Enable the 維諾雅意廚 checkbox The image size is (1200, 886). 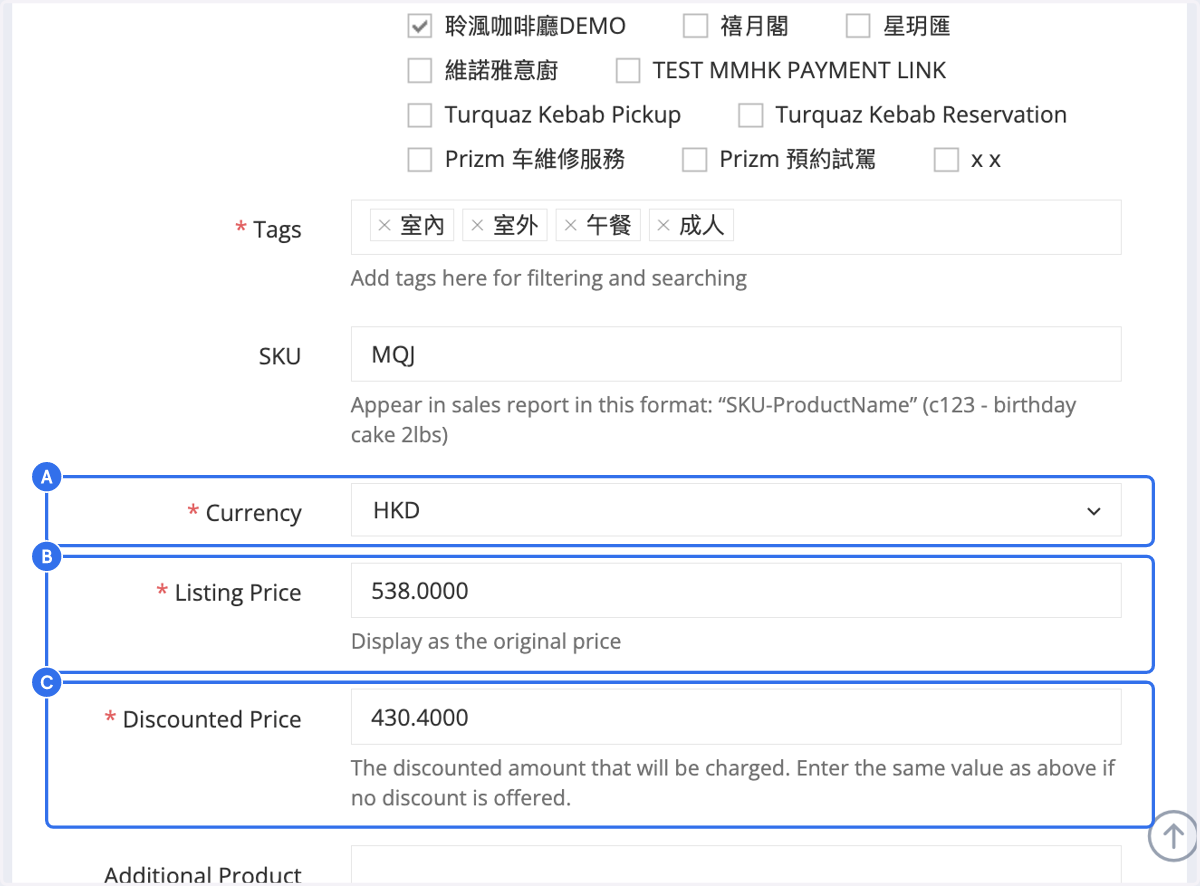[420, 71]
